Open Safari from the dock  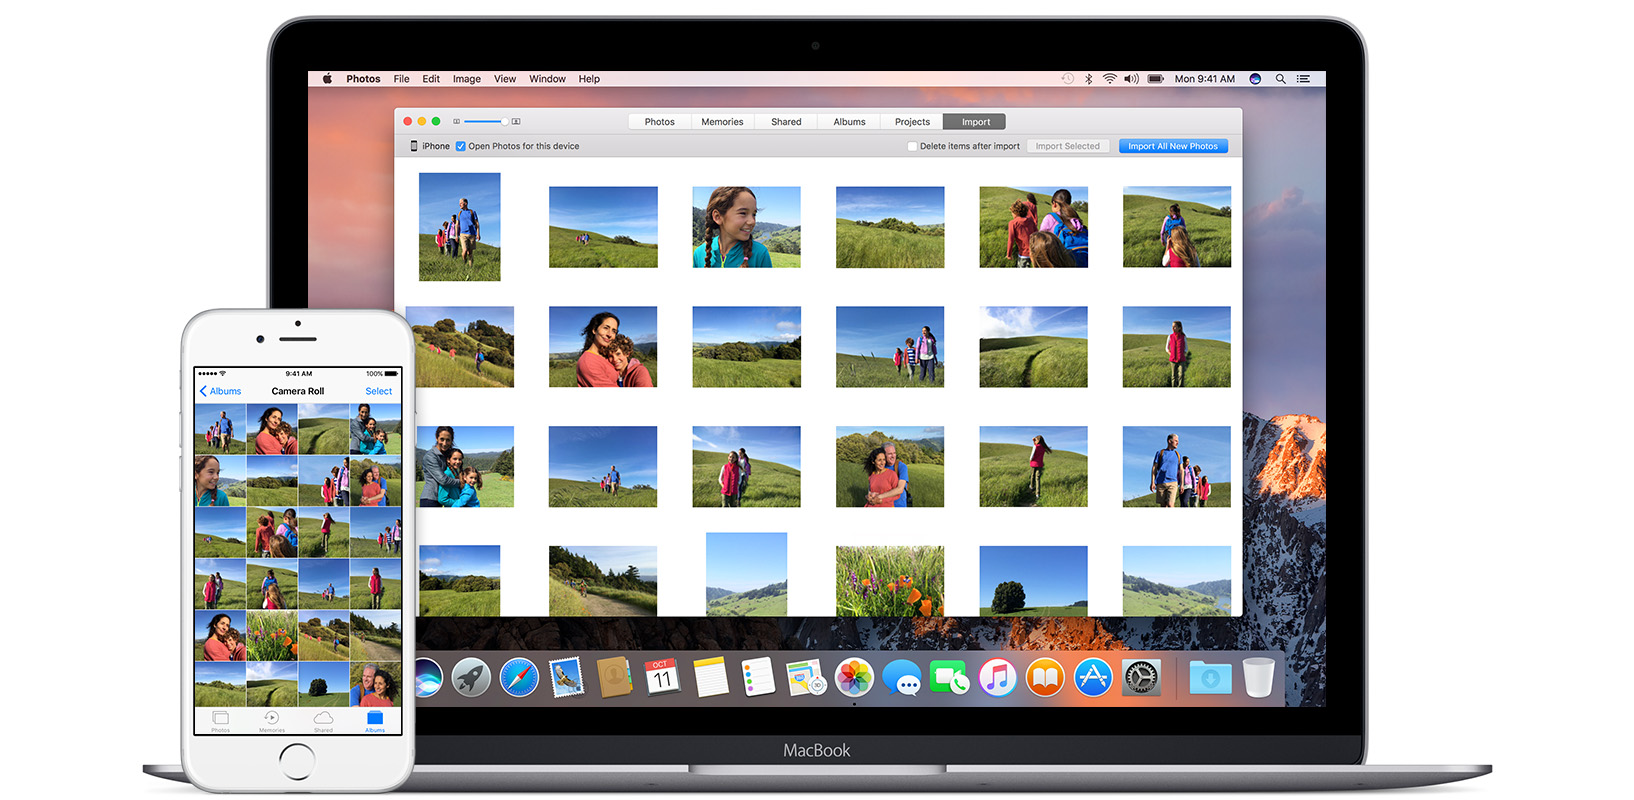pos(519,678)
